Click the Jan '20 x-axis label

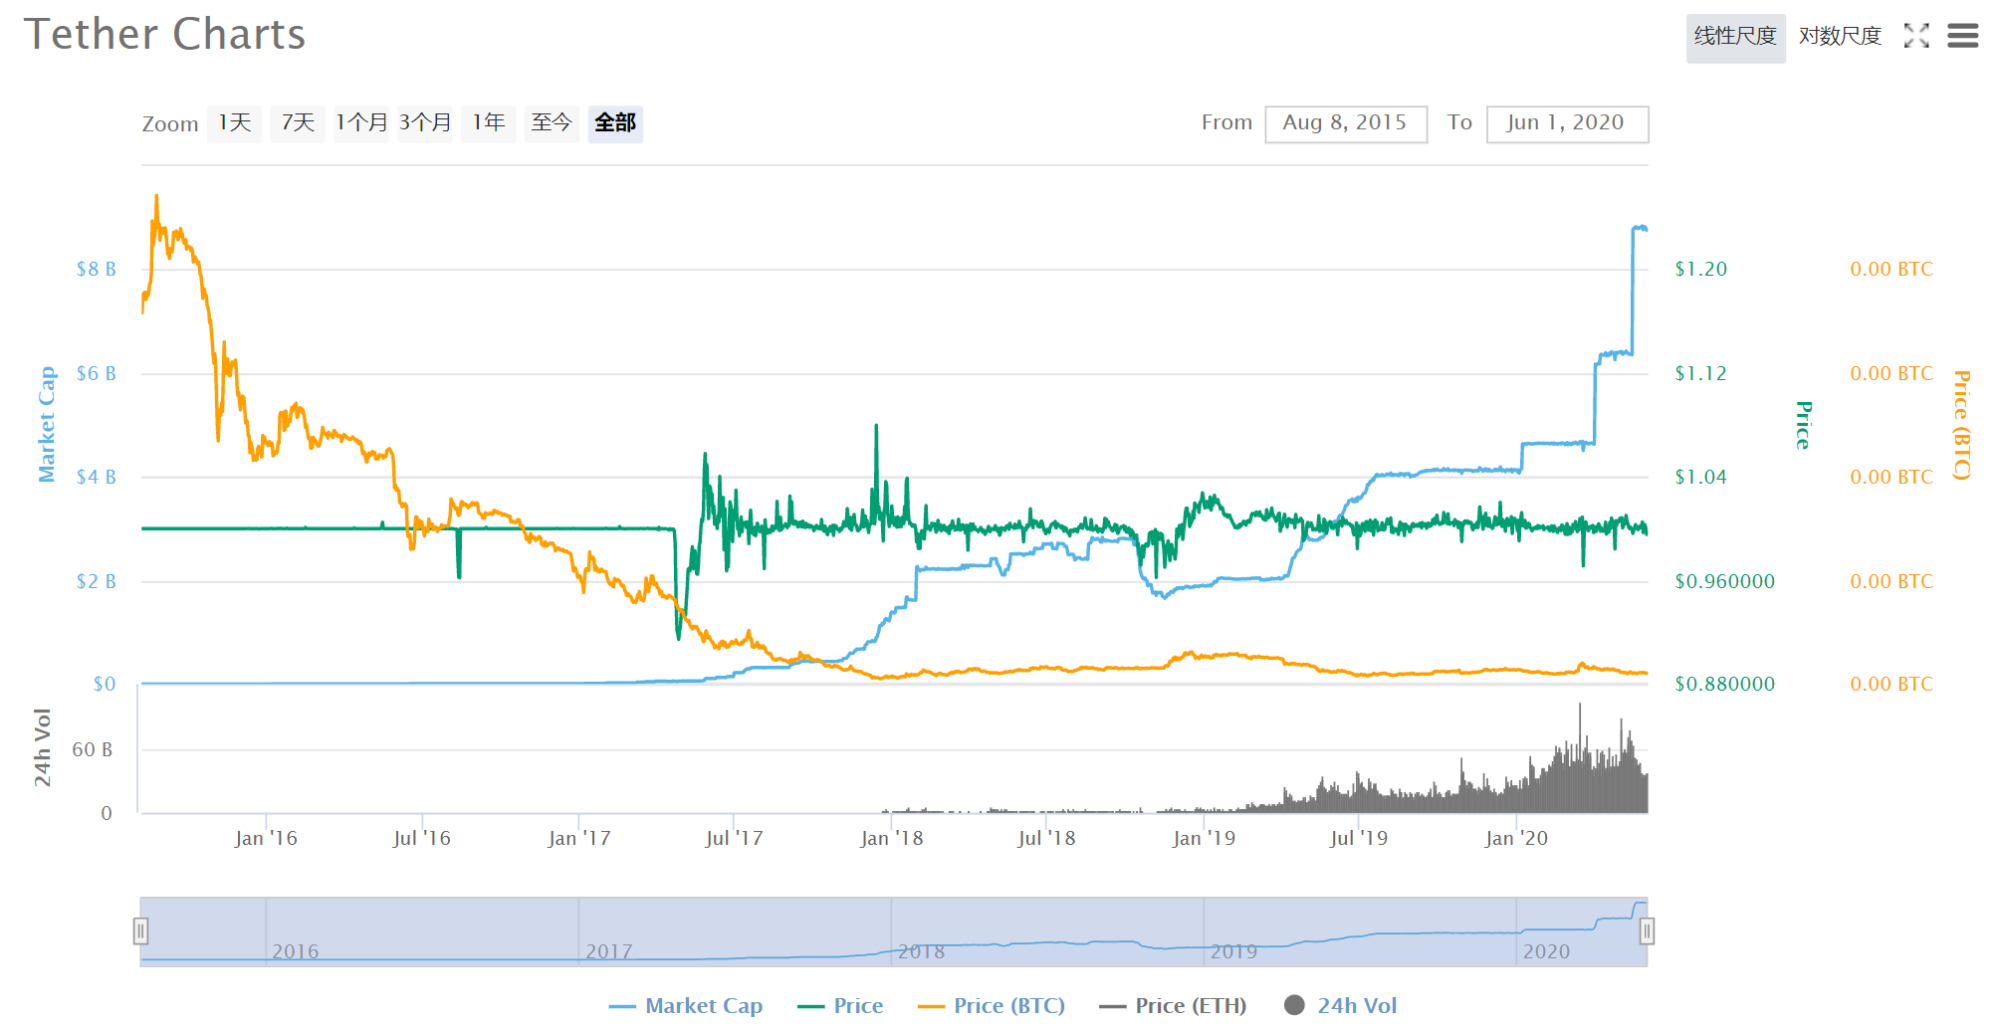click(1516, 838)
